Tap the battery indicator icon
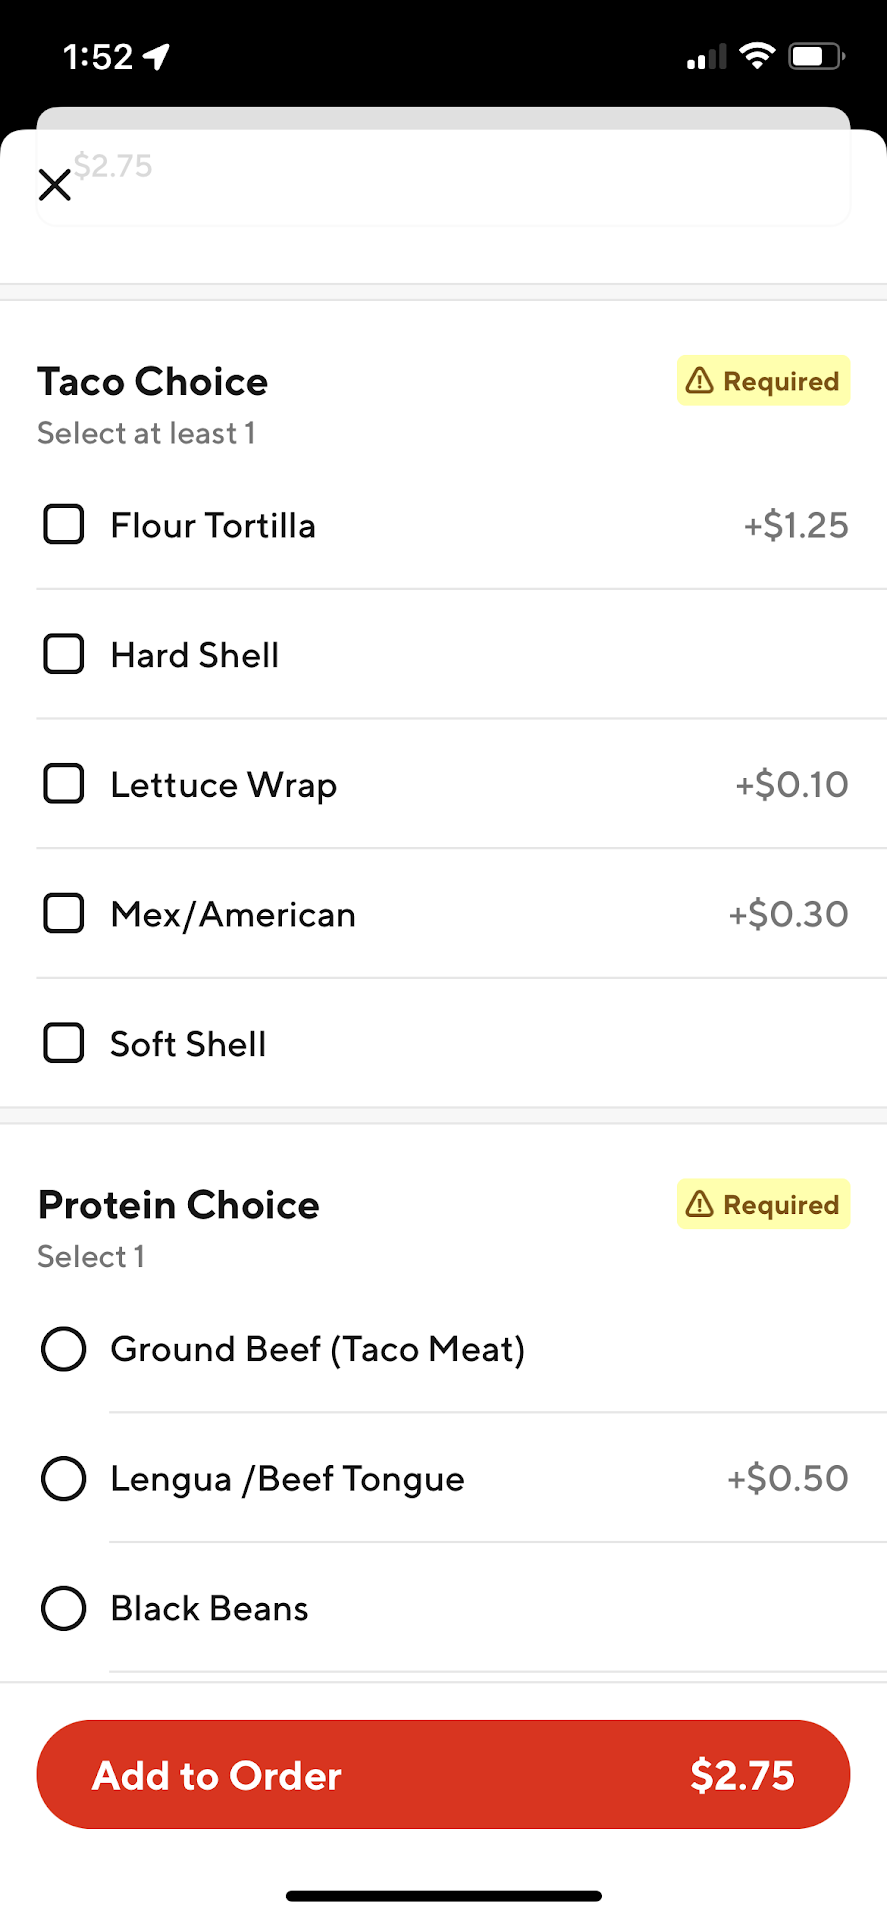 816,56
